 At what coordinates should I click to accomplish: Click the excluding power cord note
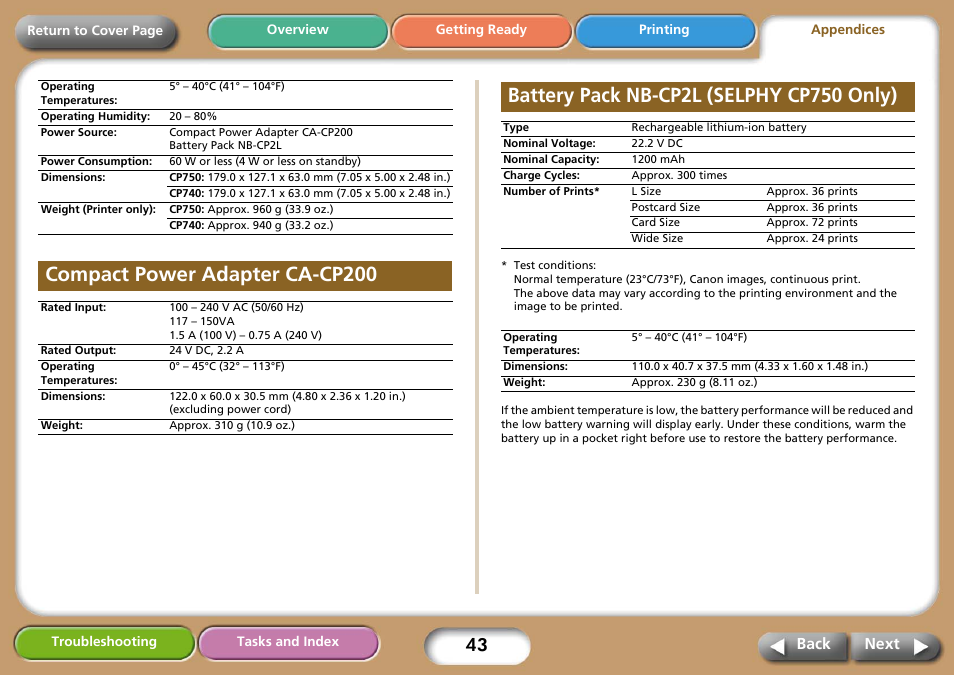[x=230, y=410]
